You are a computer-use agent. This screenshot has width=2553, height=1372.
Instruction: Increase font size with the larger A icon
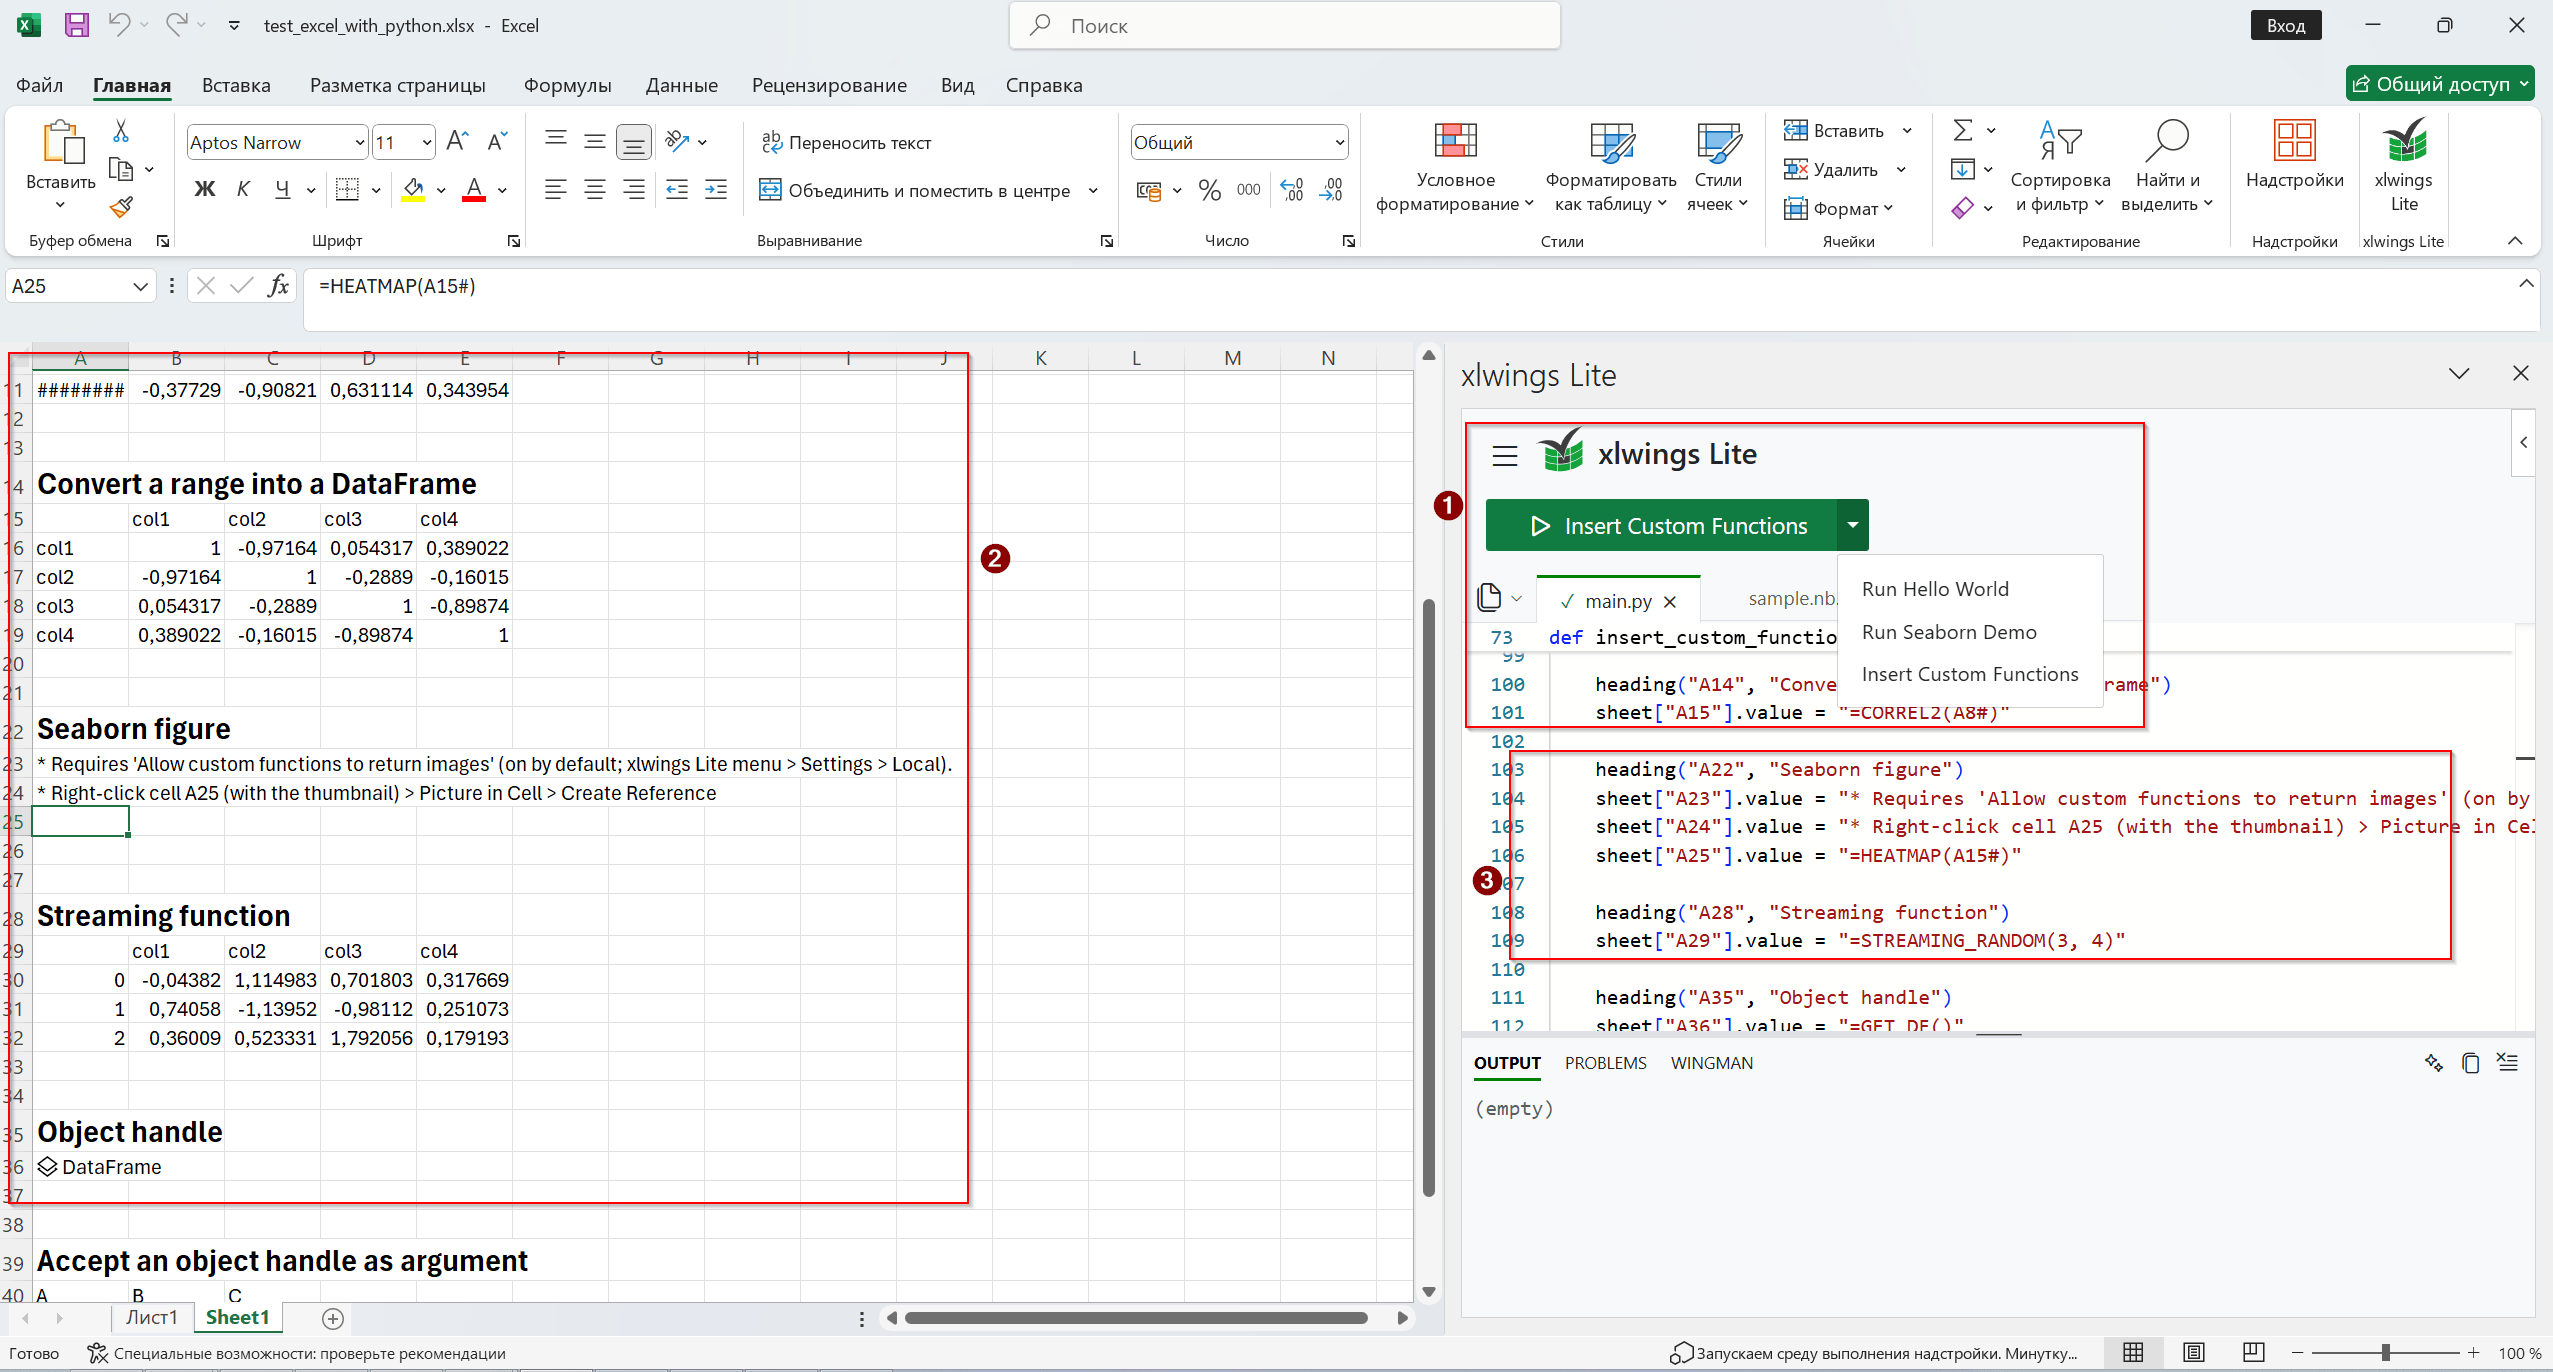point(457,141)
